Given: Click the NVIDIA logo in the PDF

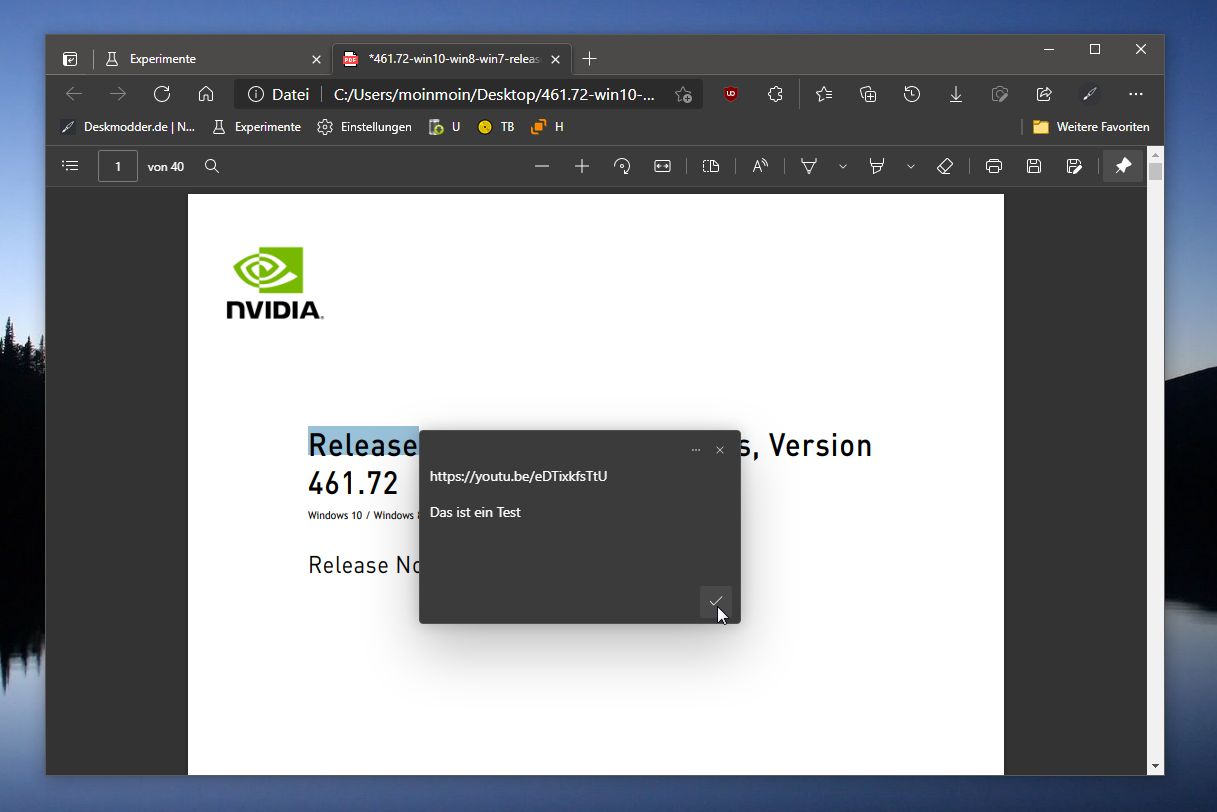Looking at the screenshot, I should coord(274,283).
